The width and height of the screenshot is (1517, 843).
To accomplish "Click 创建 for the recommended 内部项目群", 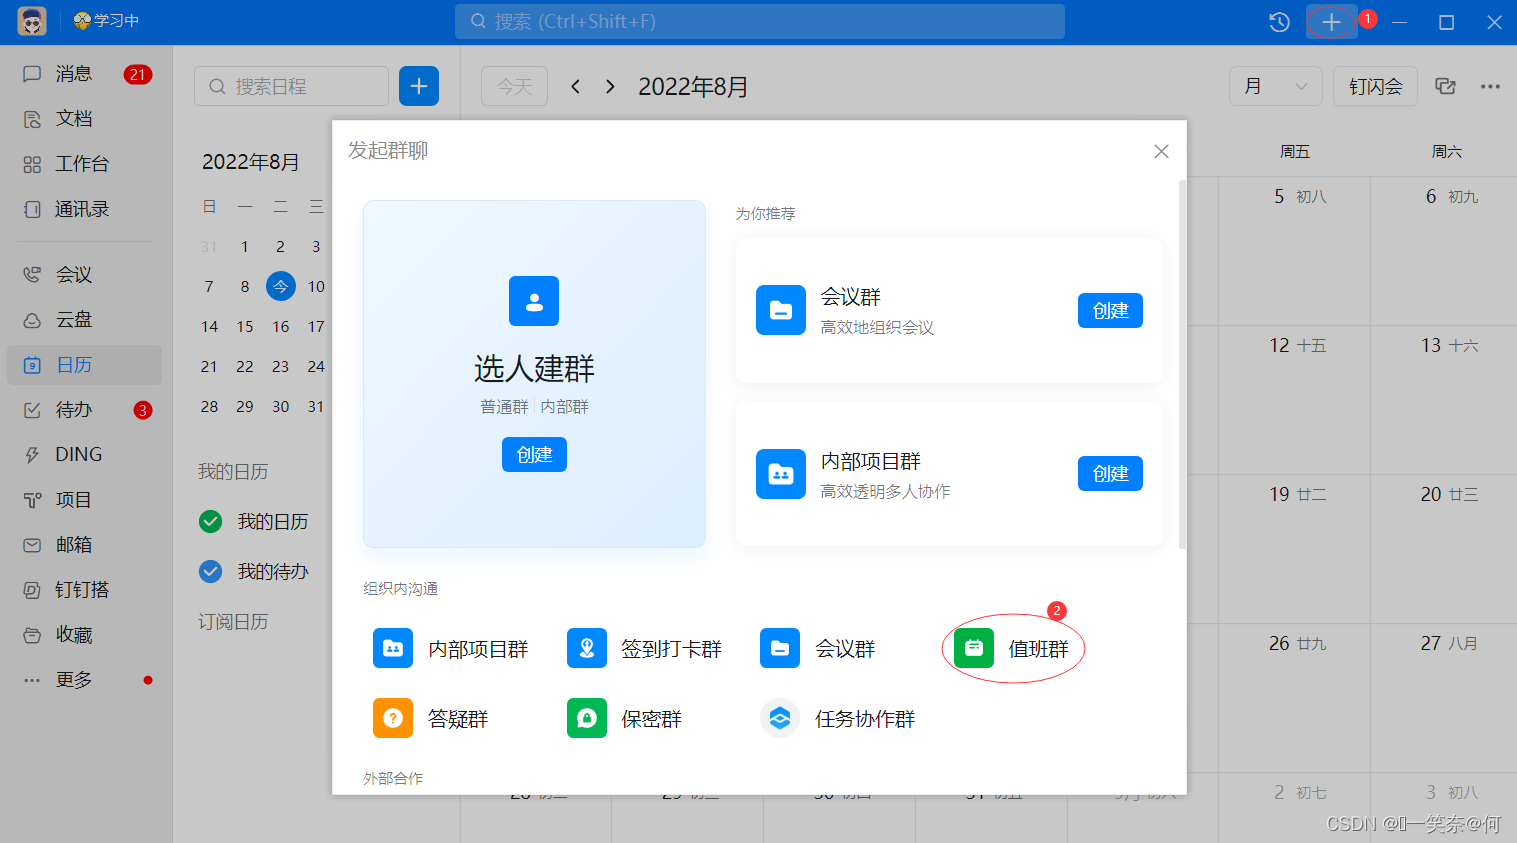I will click(x=1110, y=474).
